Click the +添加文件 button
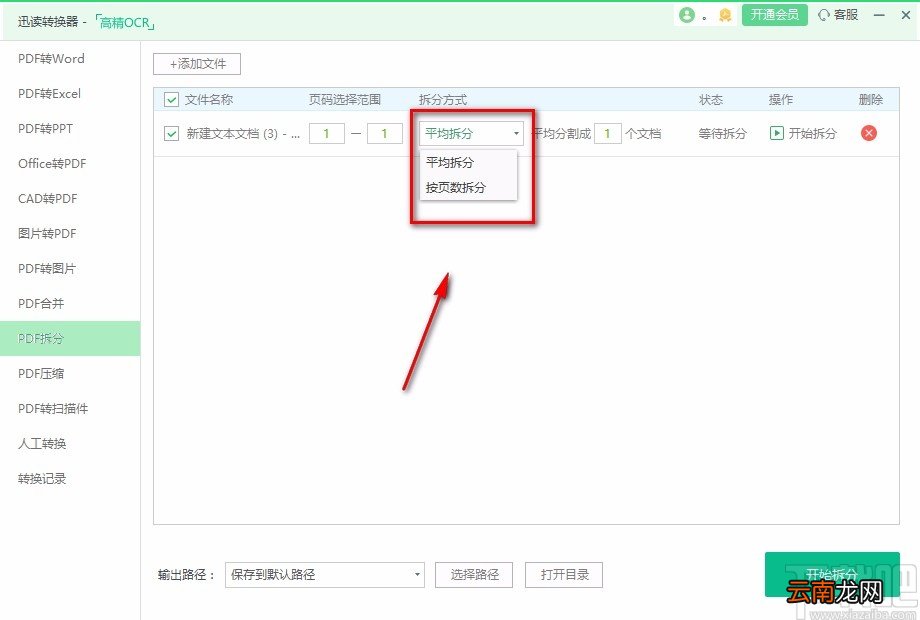This screenshot has height=620, width=920. point(197,64)
